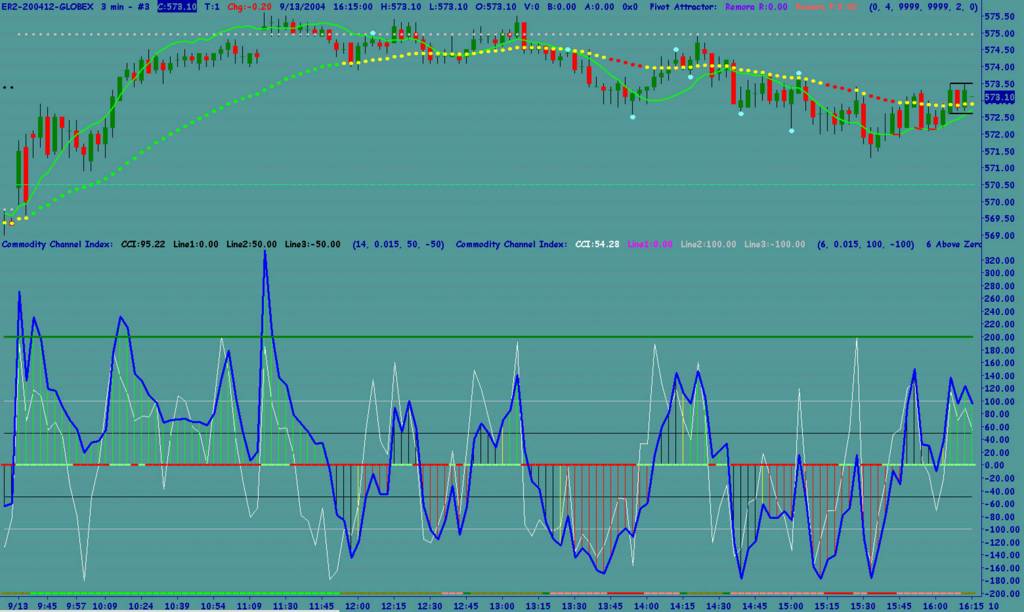Click the 320.00 label on CCI axis
Screen dimensions: 1024x612
999,260
